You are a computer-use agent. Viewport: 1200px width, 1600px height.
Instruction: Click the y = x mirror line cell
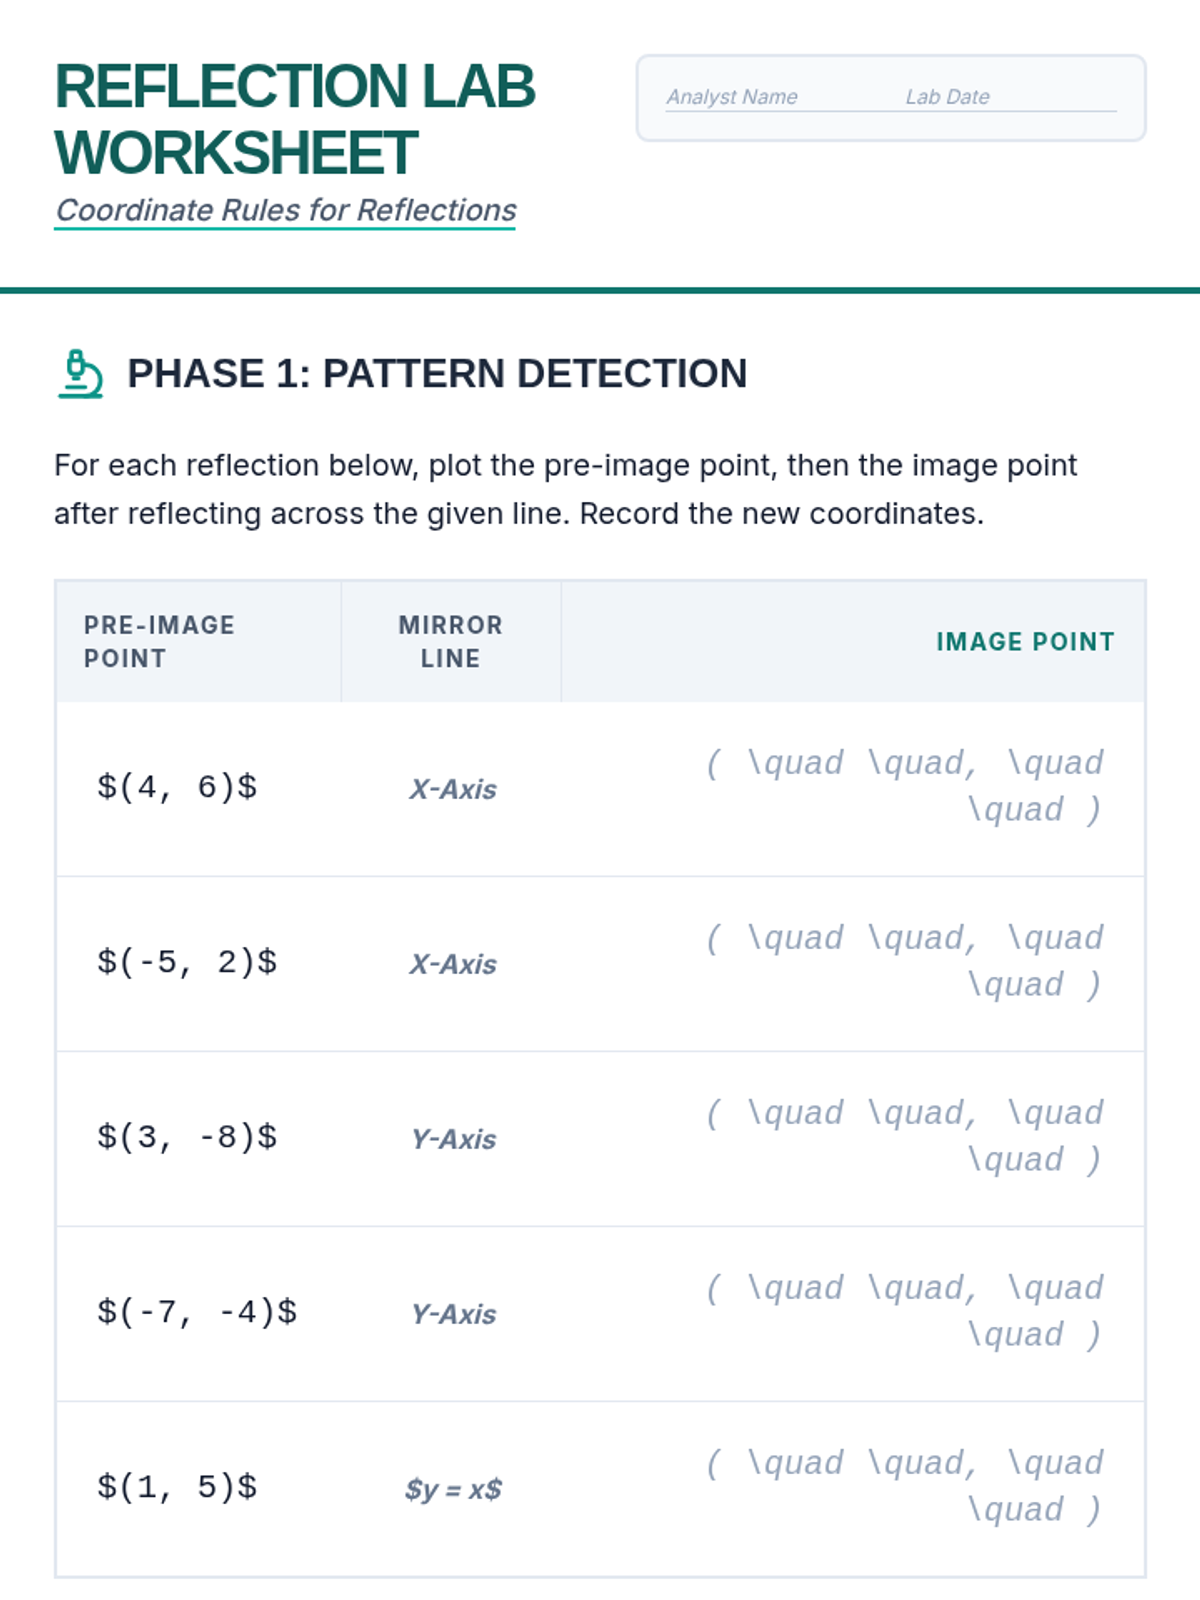(x=453, y=1489)
